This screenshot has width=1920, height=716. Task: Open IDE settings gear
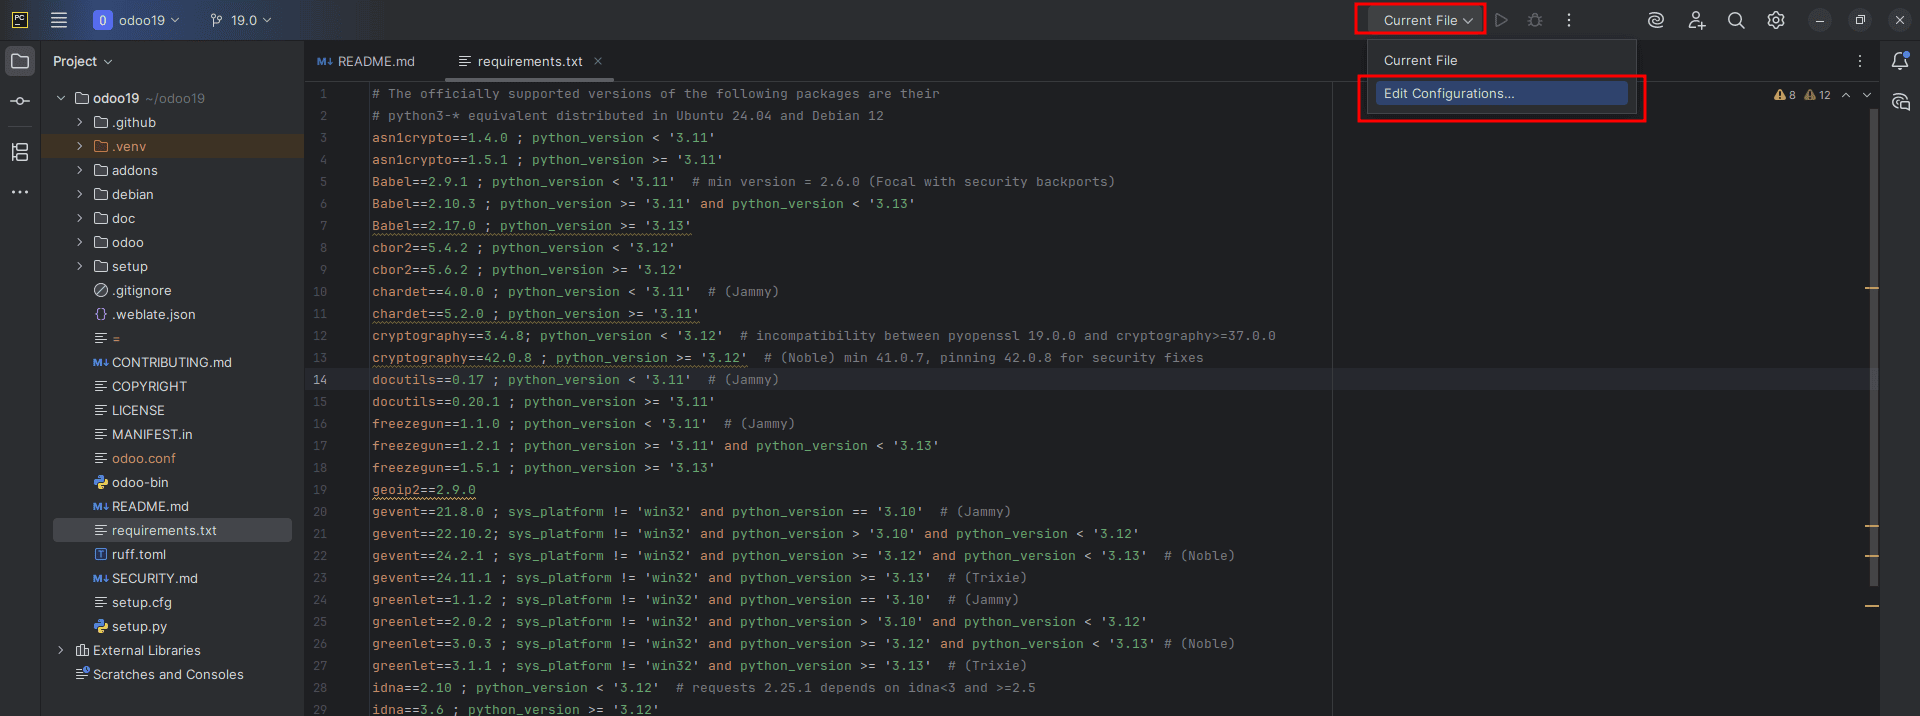[x=1776, y=20]
